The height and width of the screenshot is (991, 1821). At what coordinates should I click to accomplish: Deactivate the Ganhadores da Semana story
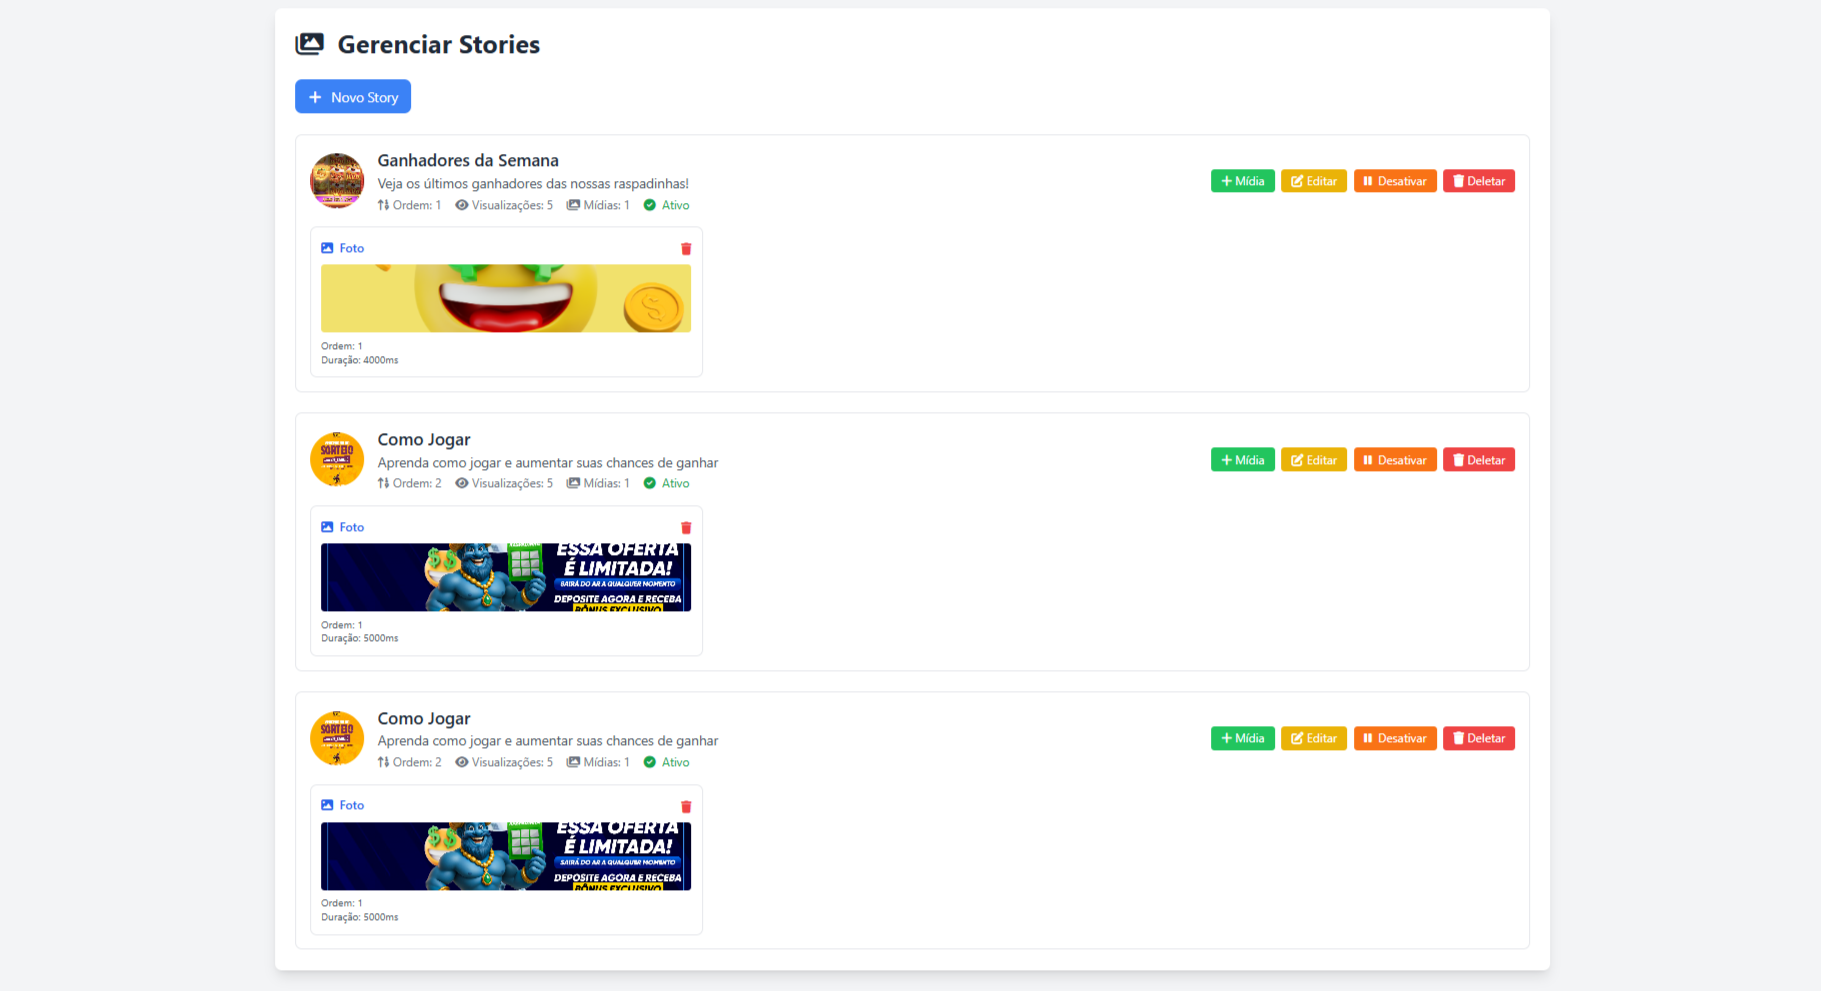point(1395,181)
